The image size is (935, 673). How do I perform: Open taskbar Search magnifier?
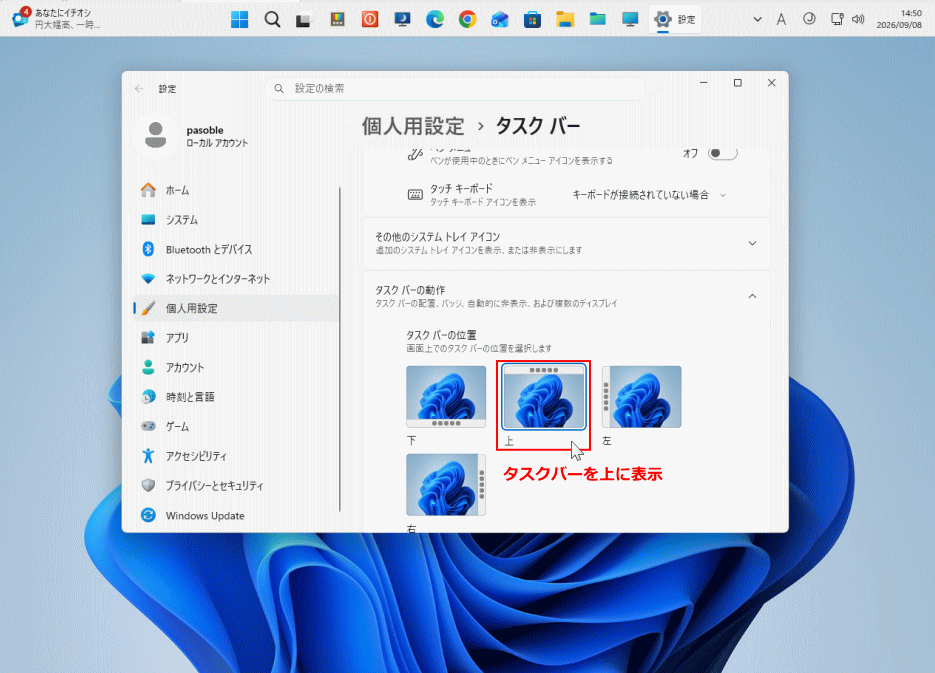point(272,20)
